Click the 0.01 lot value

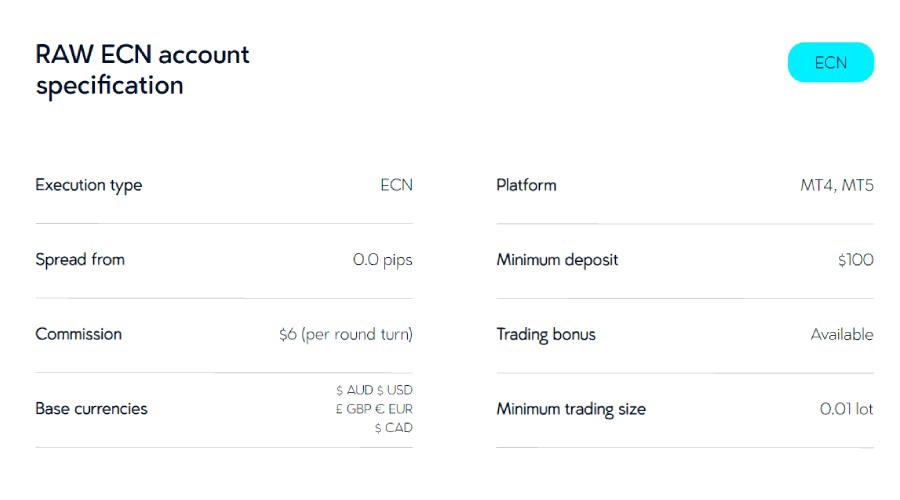(x=846, y=409)
